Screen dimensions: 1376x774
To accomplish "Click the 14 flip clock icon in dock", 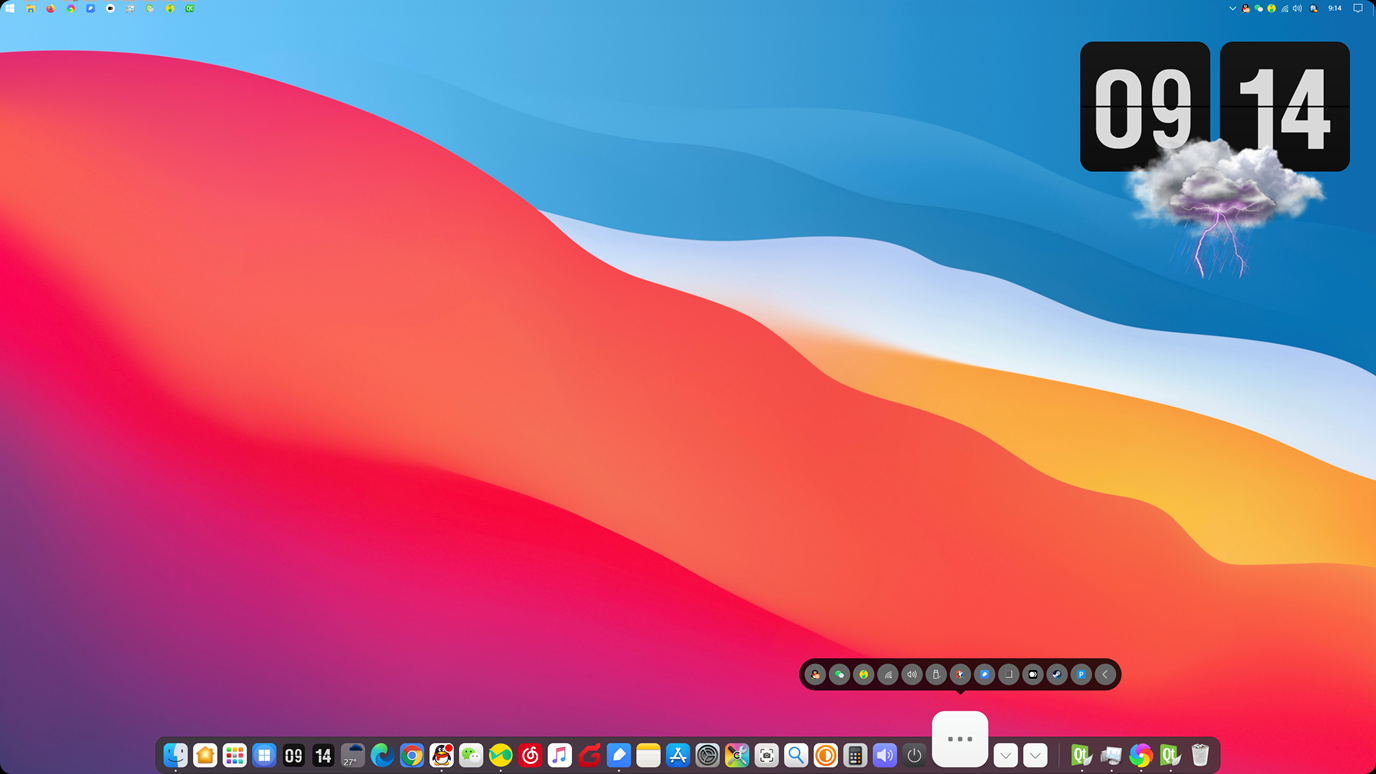I will [323, 755].
